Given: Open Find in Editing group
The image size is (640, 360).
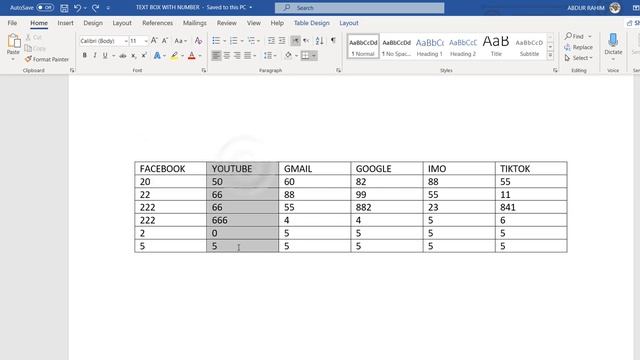Looking at the screenshot, I should [x=575, y=36].
